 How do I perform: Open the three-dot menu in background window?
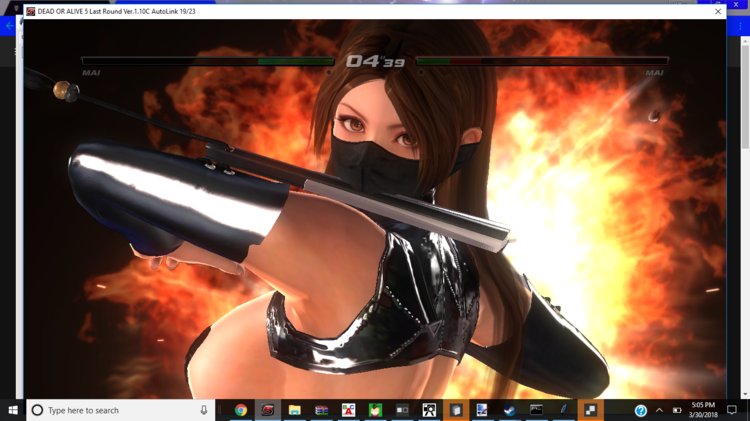coord(740,26)
